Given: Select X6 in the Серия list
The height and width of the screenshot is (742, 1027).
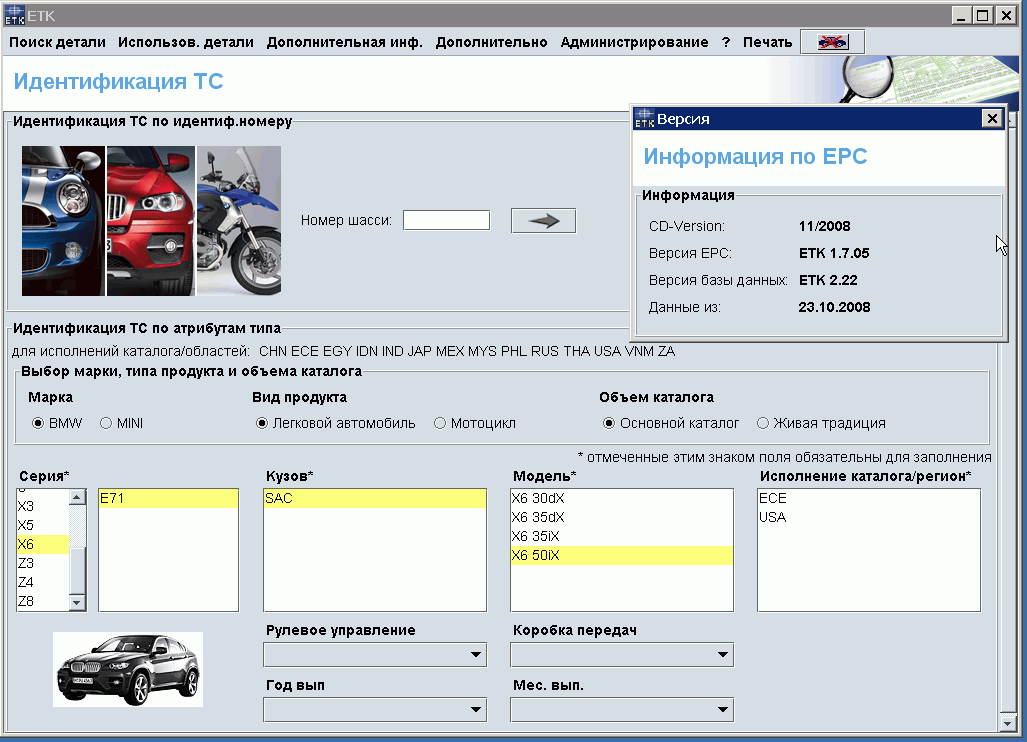Looking at the screenshot, I should (x=43, y=544).
